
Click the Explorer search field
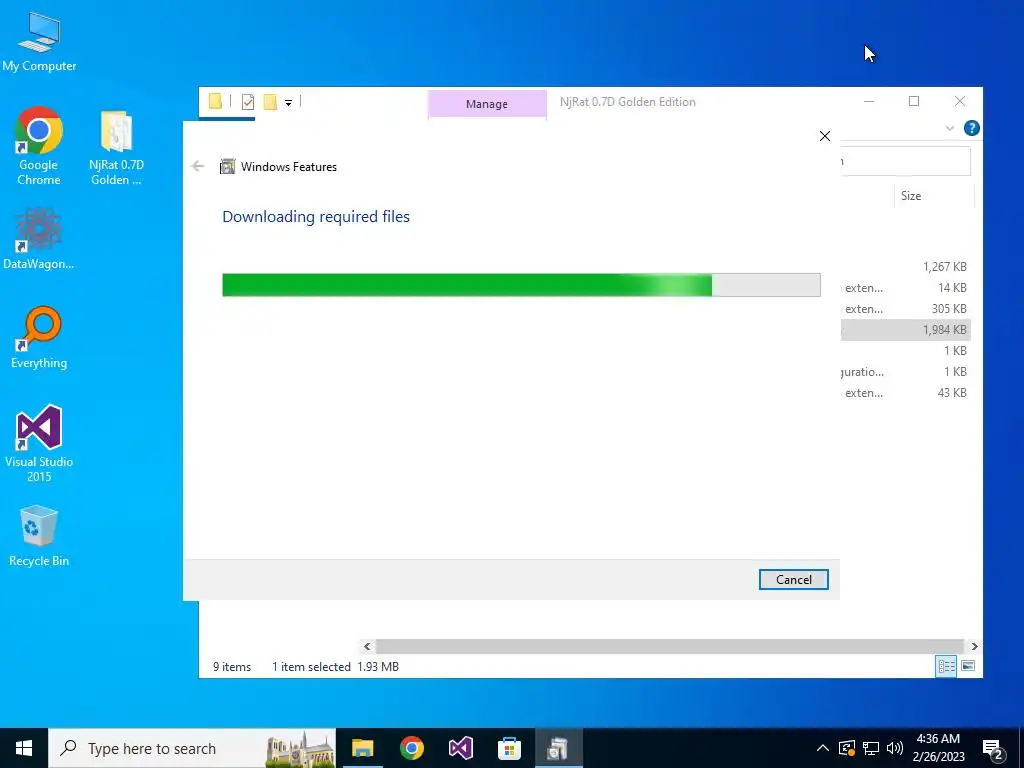click(905, 161)
